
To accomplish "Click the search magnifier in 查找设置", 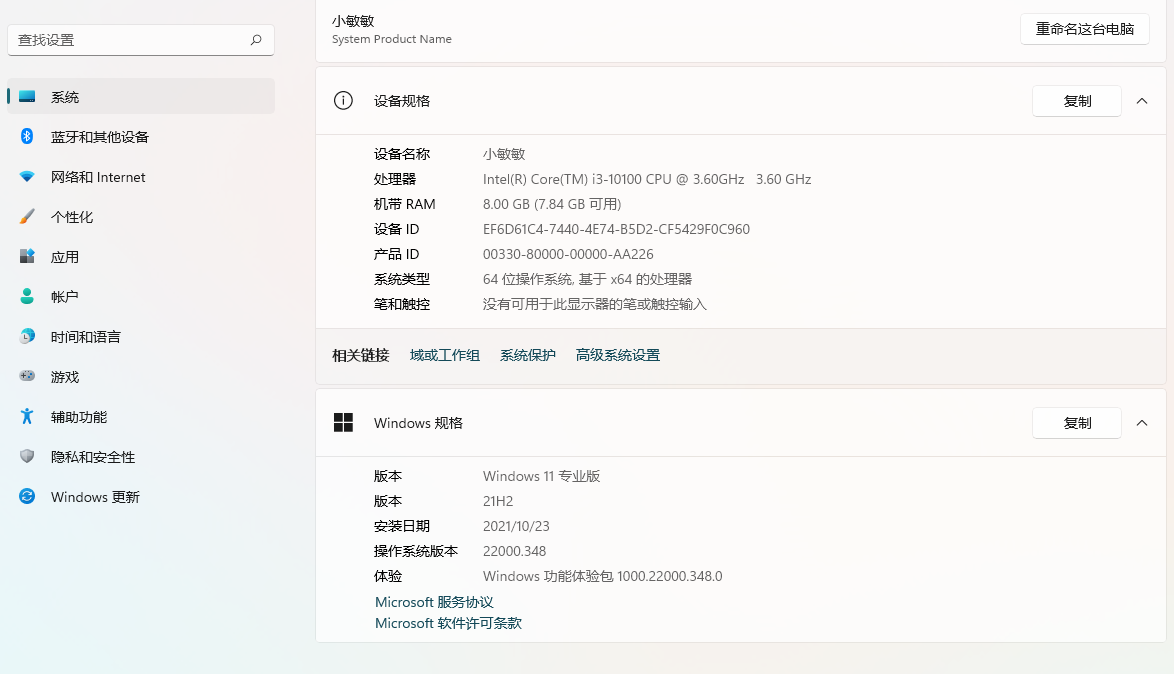I will click(x=257, y=40).
